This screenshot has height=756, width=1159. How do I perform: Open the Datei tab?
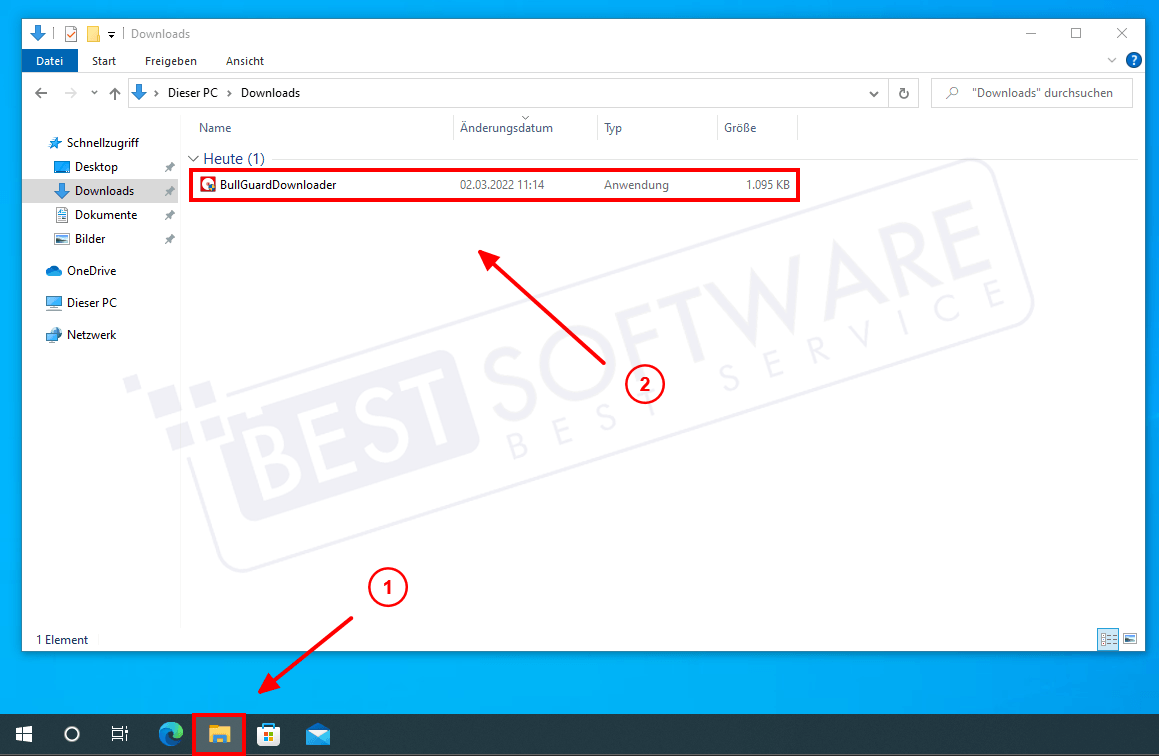[x=49, y=61]
